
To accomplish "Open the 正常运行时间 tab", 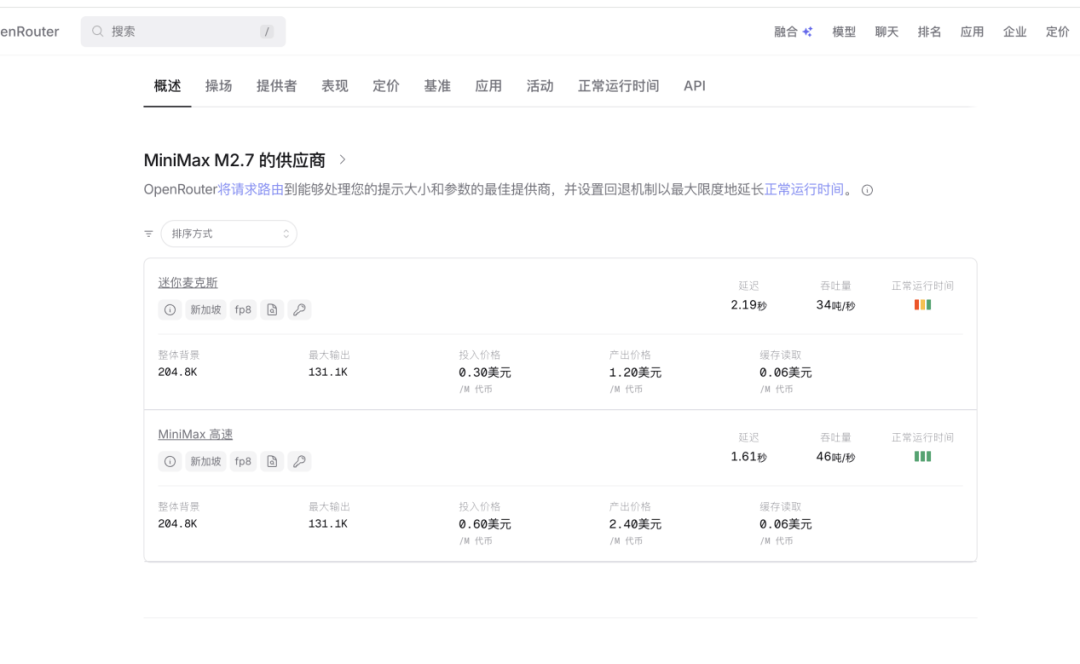I will pyautogui.click(x=618, y=86).
